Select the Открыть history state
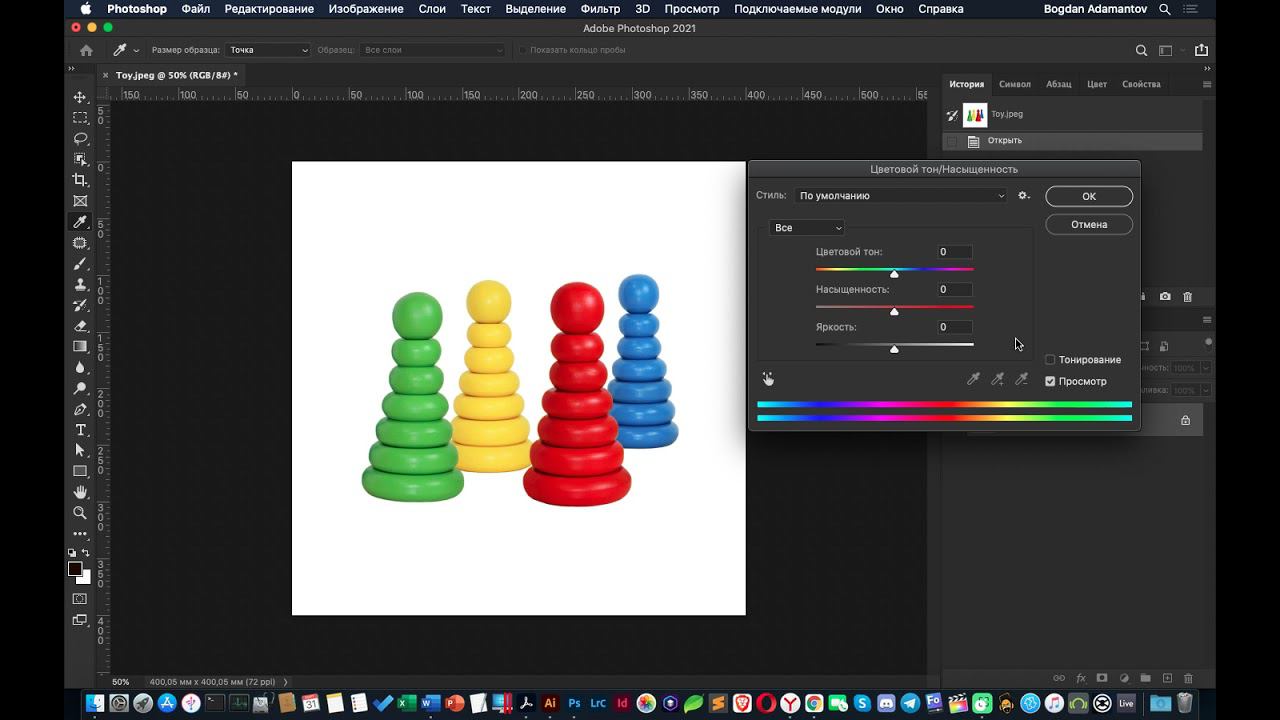1280x720 pixels. [1072, 141]
